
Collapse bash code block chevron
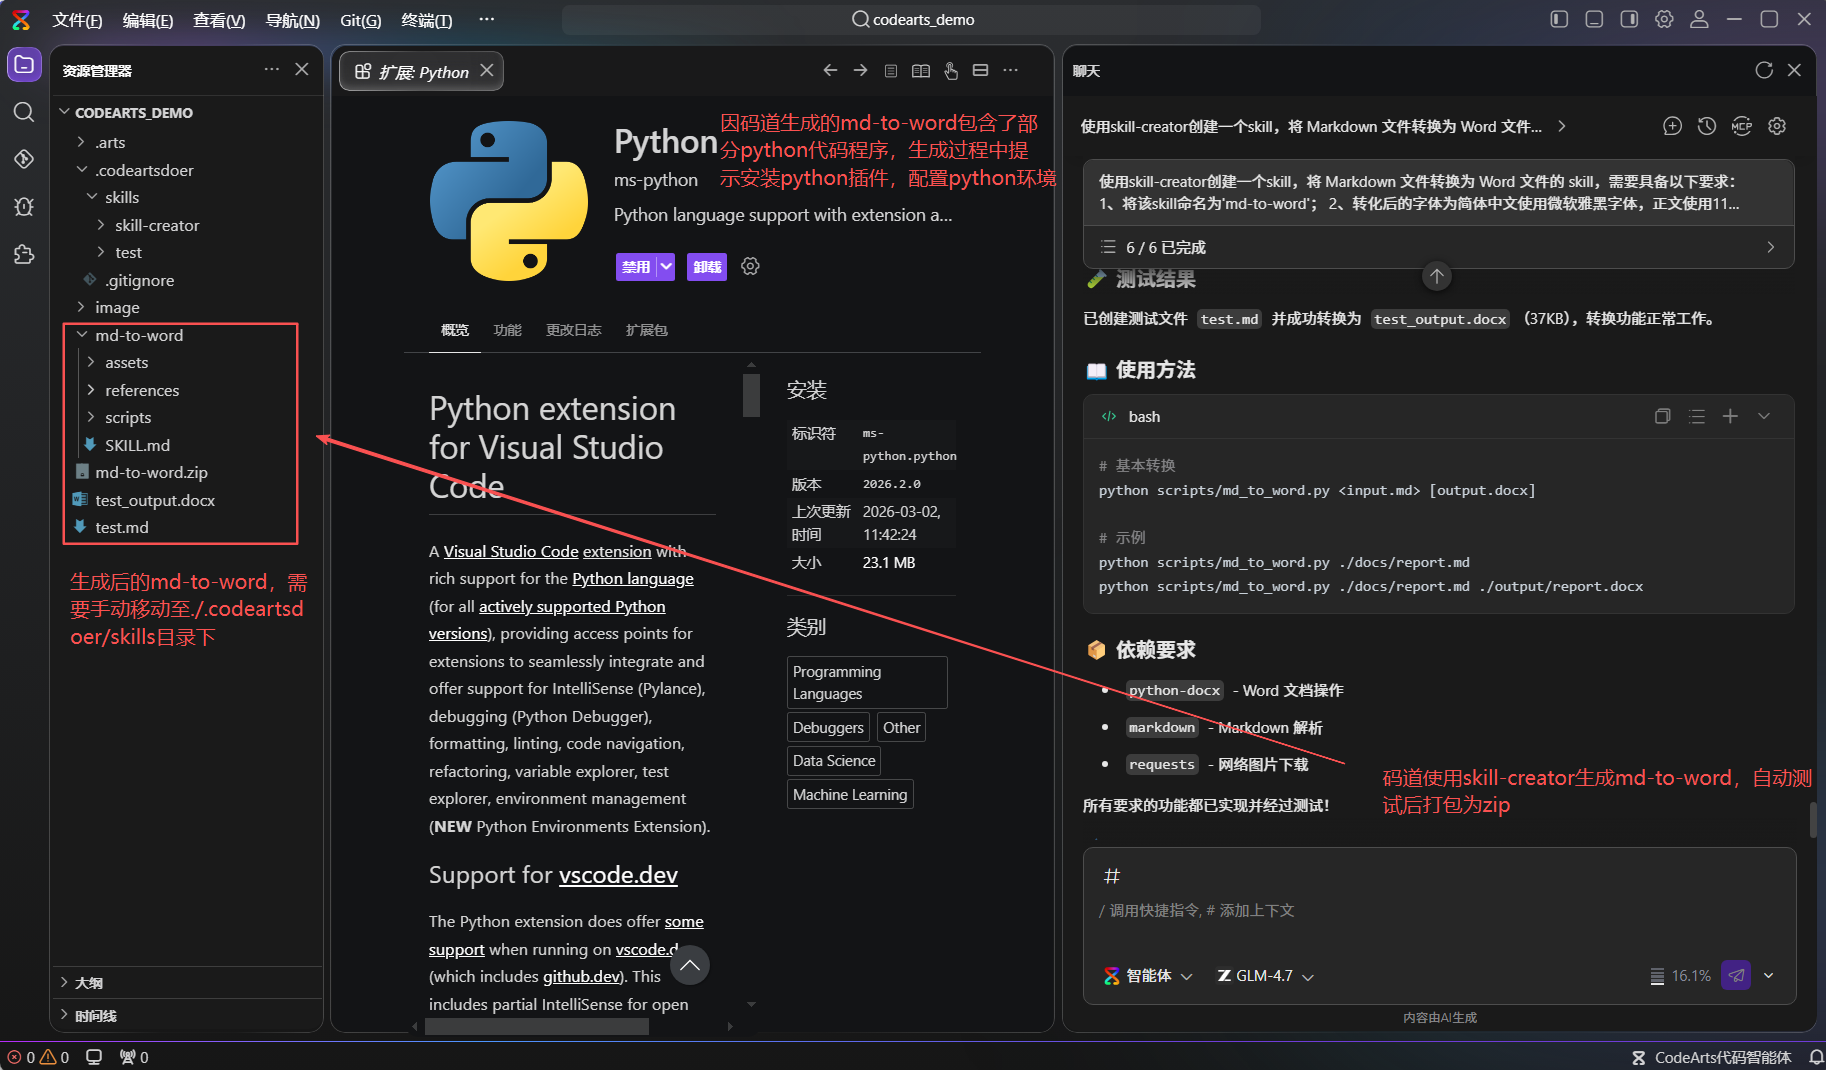[1764, 416]
